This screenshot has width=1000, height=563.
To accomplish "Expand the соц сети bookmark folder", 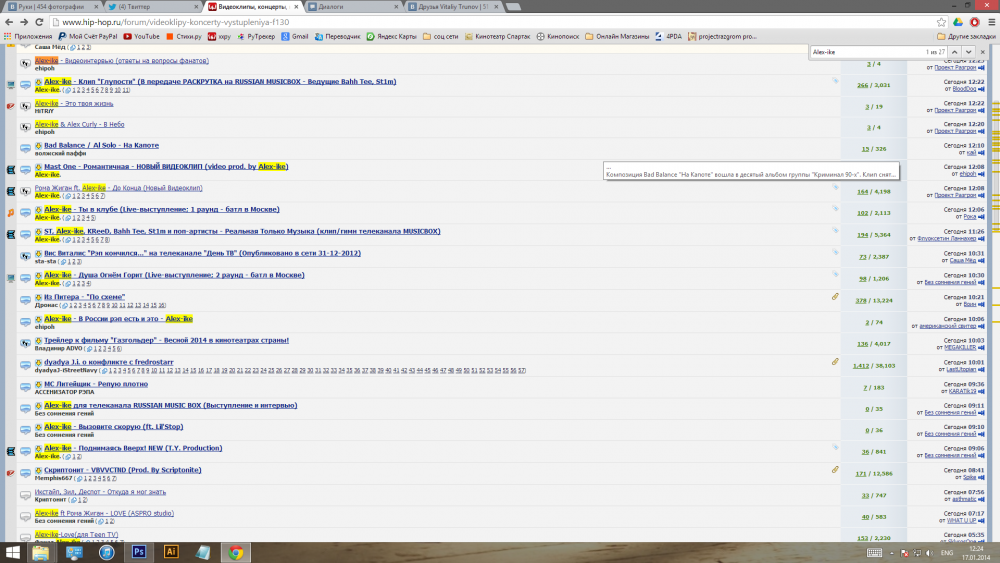I will click(x=441, y=36).
